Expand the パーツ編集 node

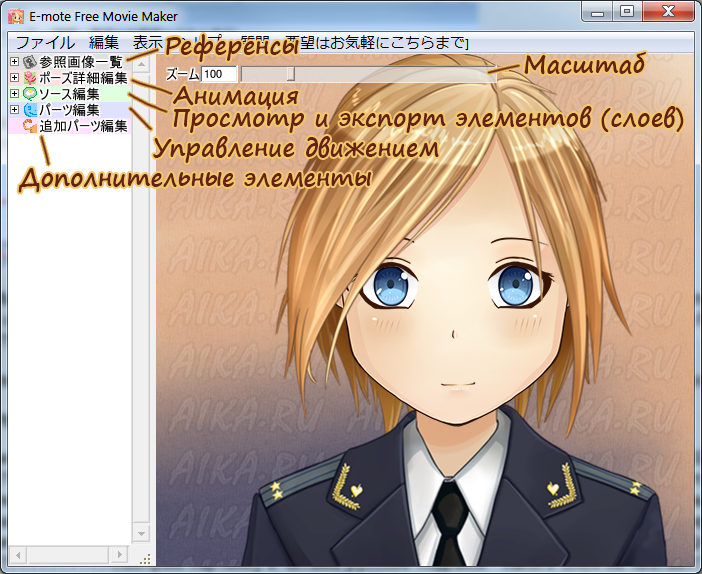tap(14, 109)
